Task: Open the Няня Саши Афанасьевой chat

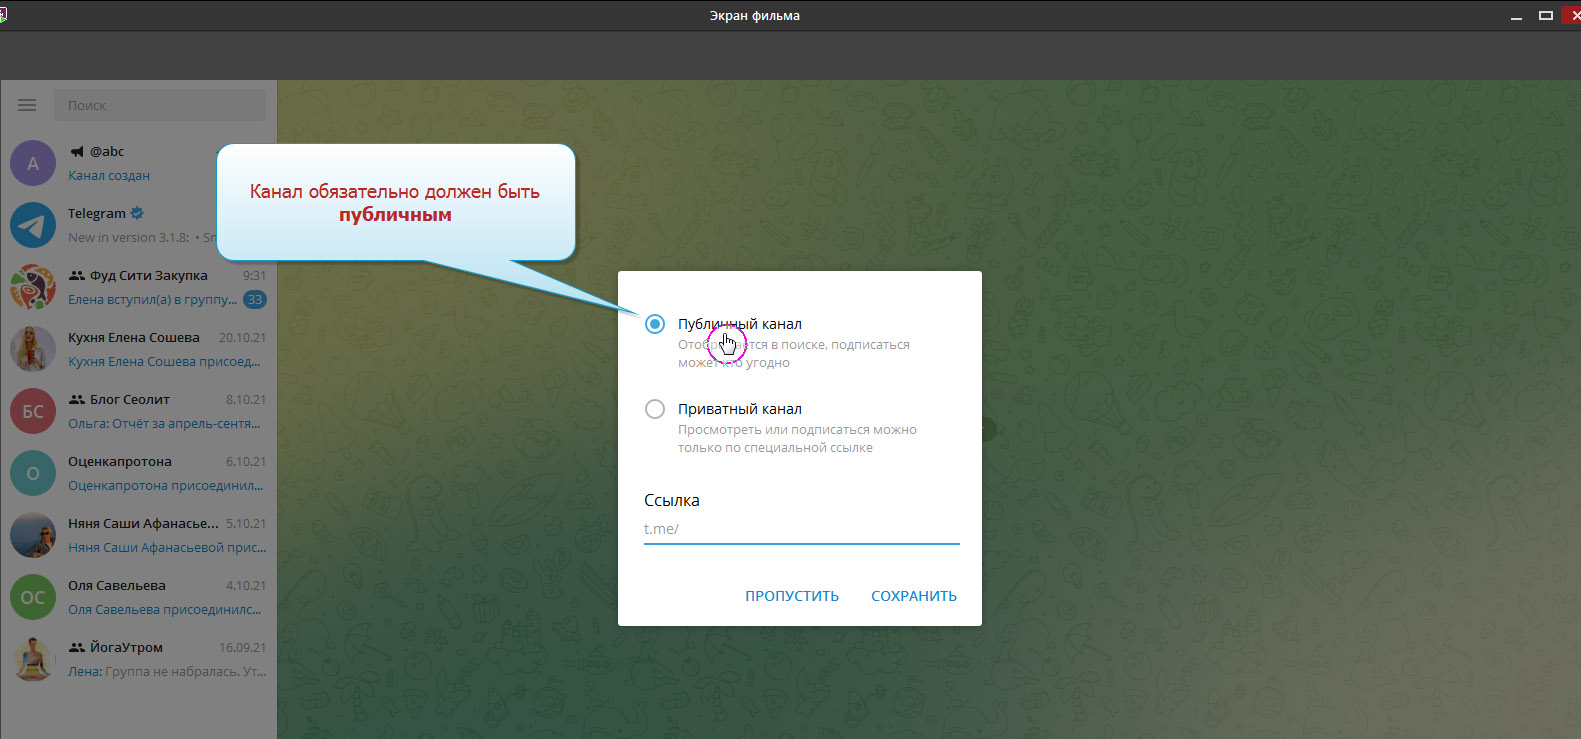Action: tap(165, 536)
